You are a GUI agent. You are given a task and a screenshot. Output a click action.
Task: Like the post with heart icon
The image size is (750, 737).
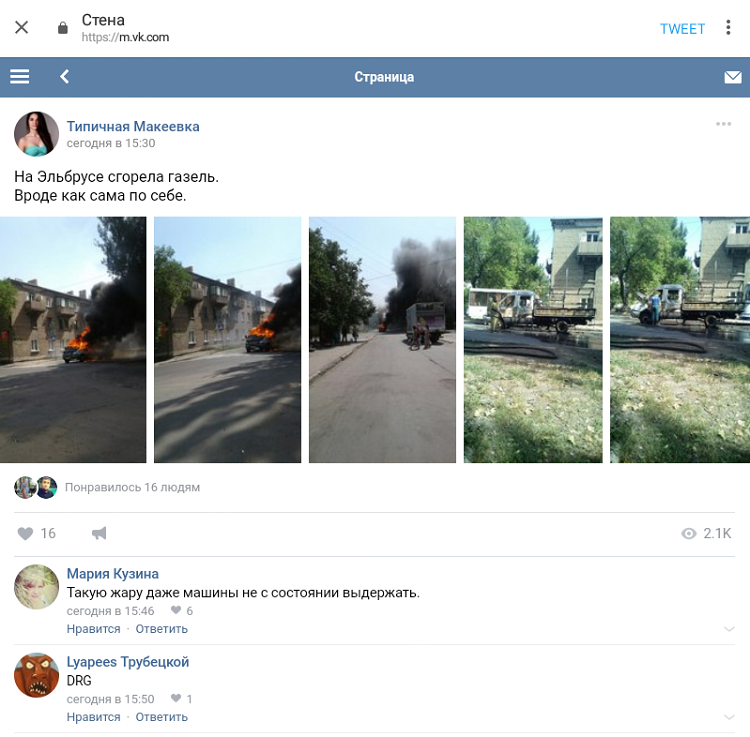[x=26, y=534]
